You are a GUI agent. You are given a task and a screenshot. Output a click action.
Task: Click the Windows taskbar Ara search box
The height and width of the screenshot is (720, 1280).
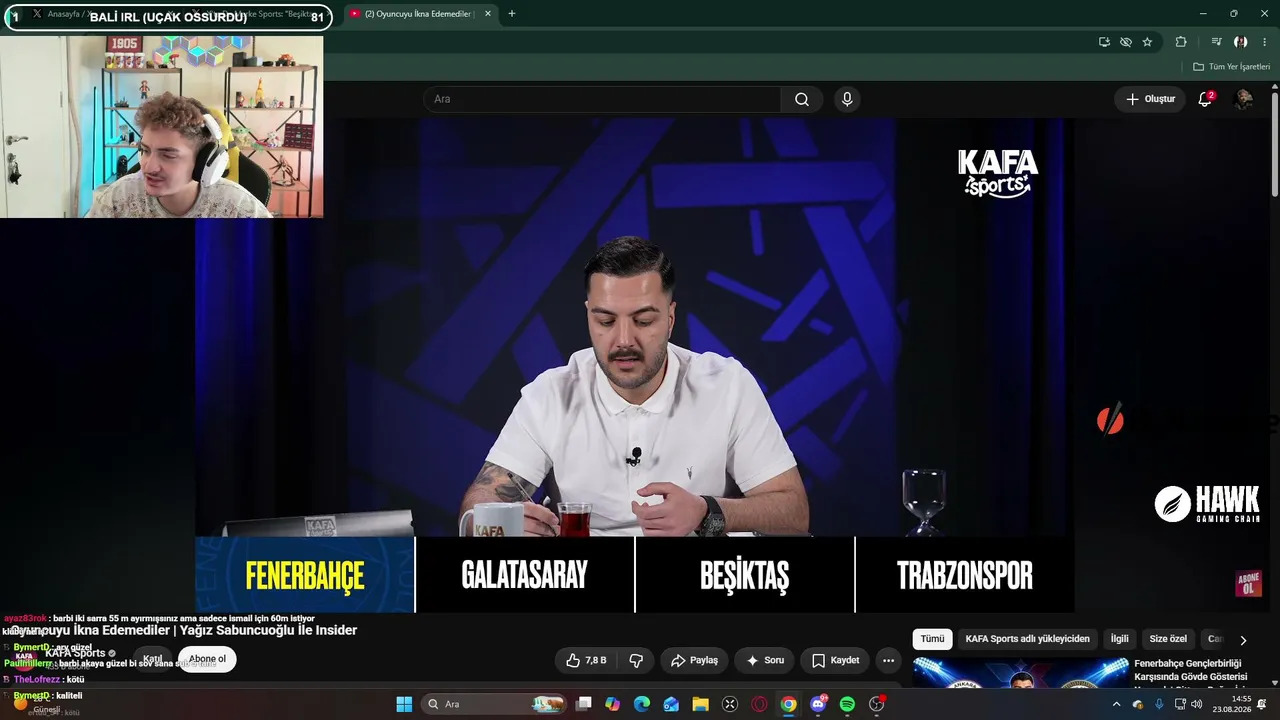point(495,704)
